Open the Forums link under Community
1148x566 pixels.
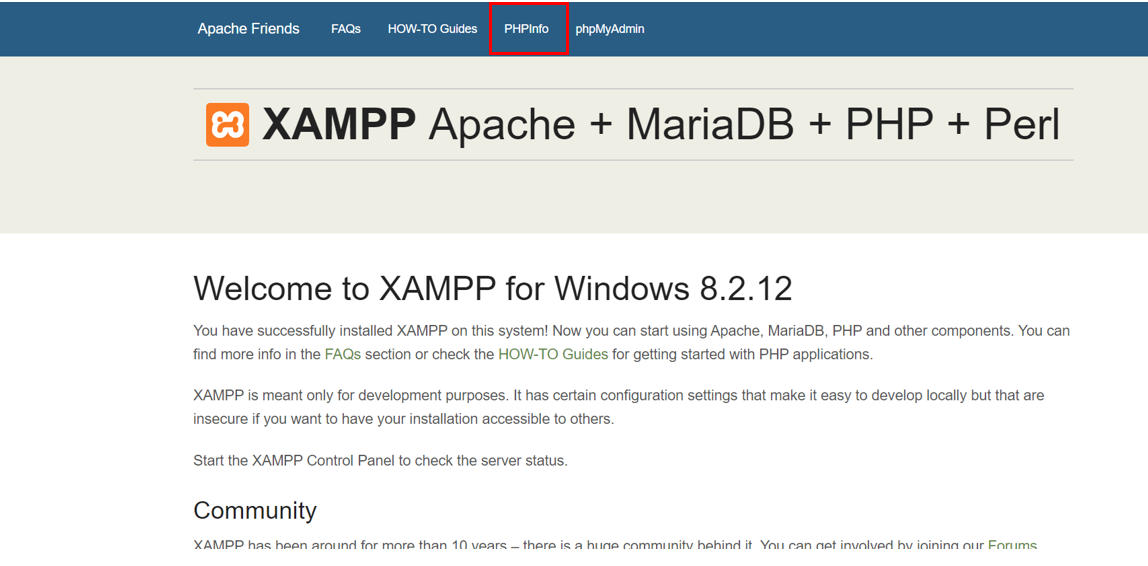click(1013, 545)
